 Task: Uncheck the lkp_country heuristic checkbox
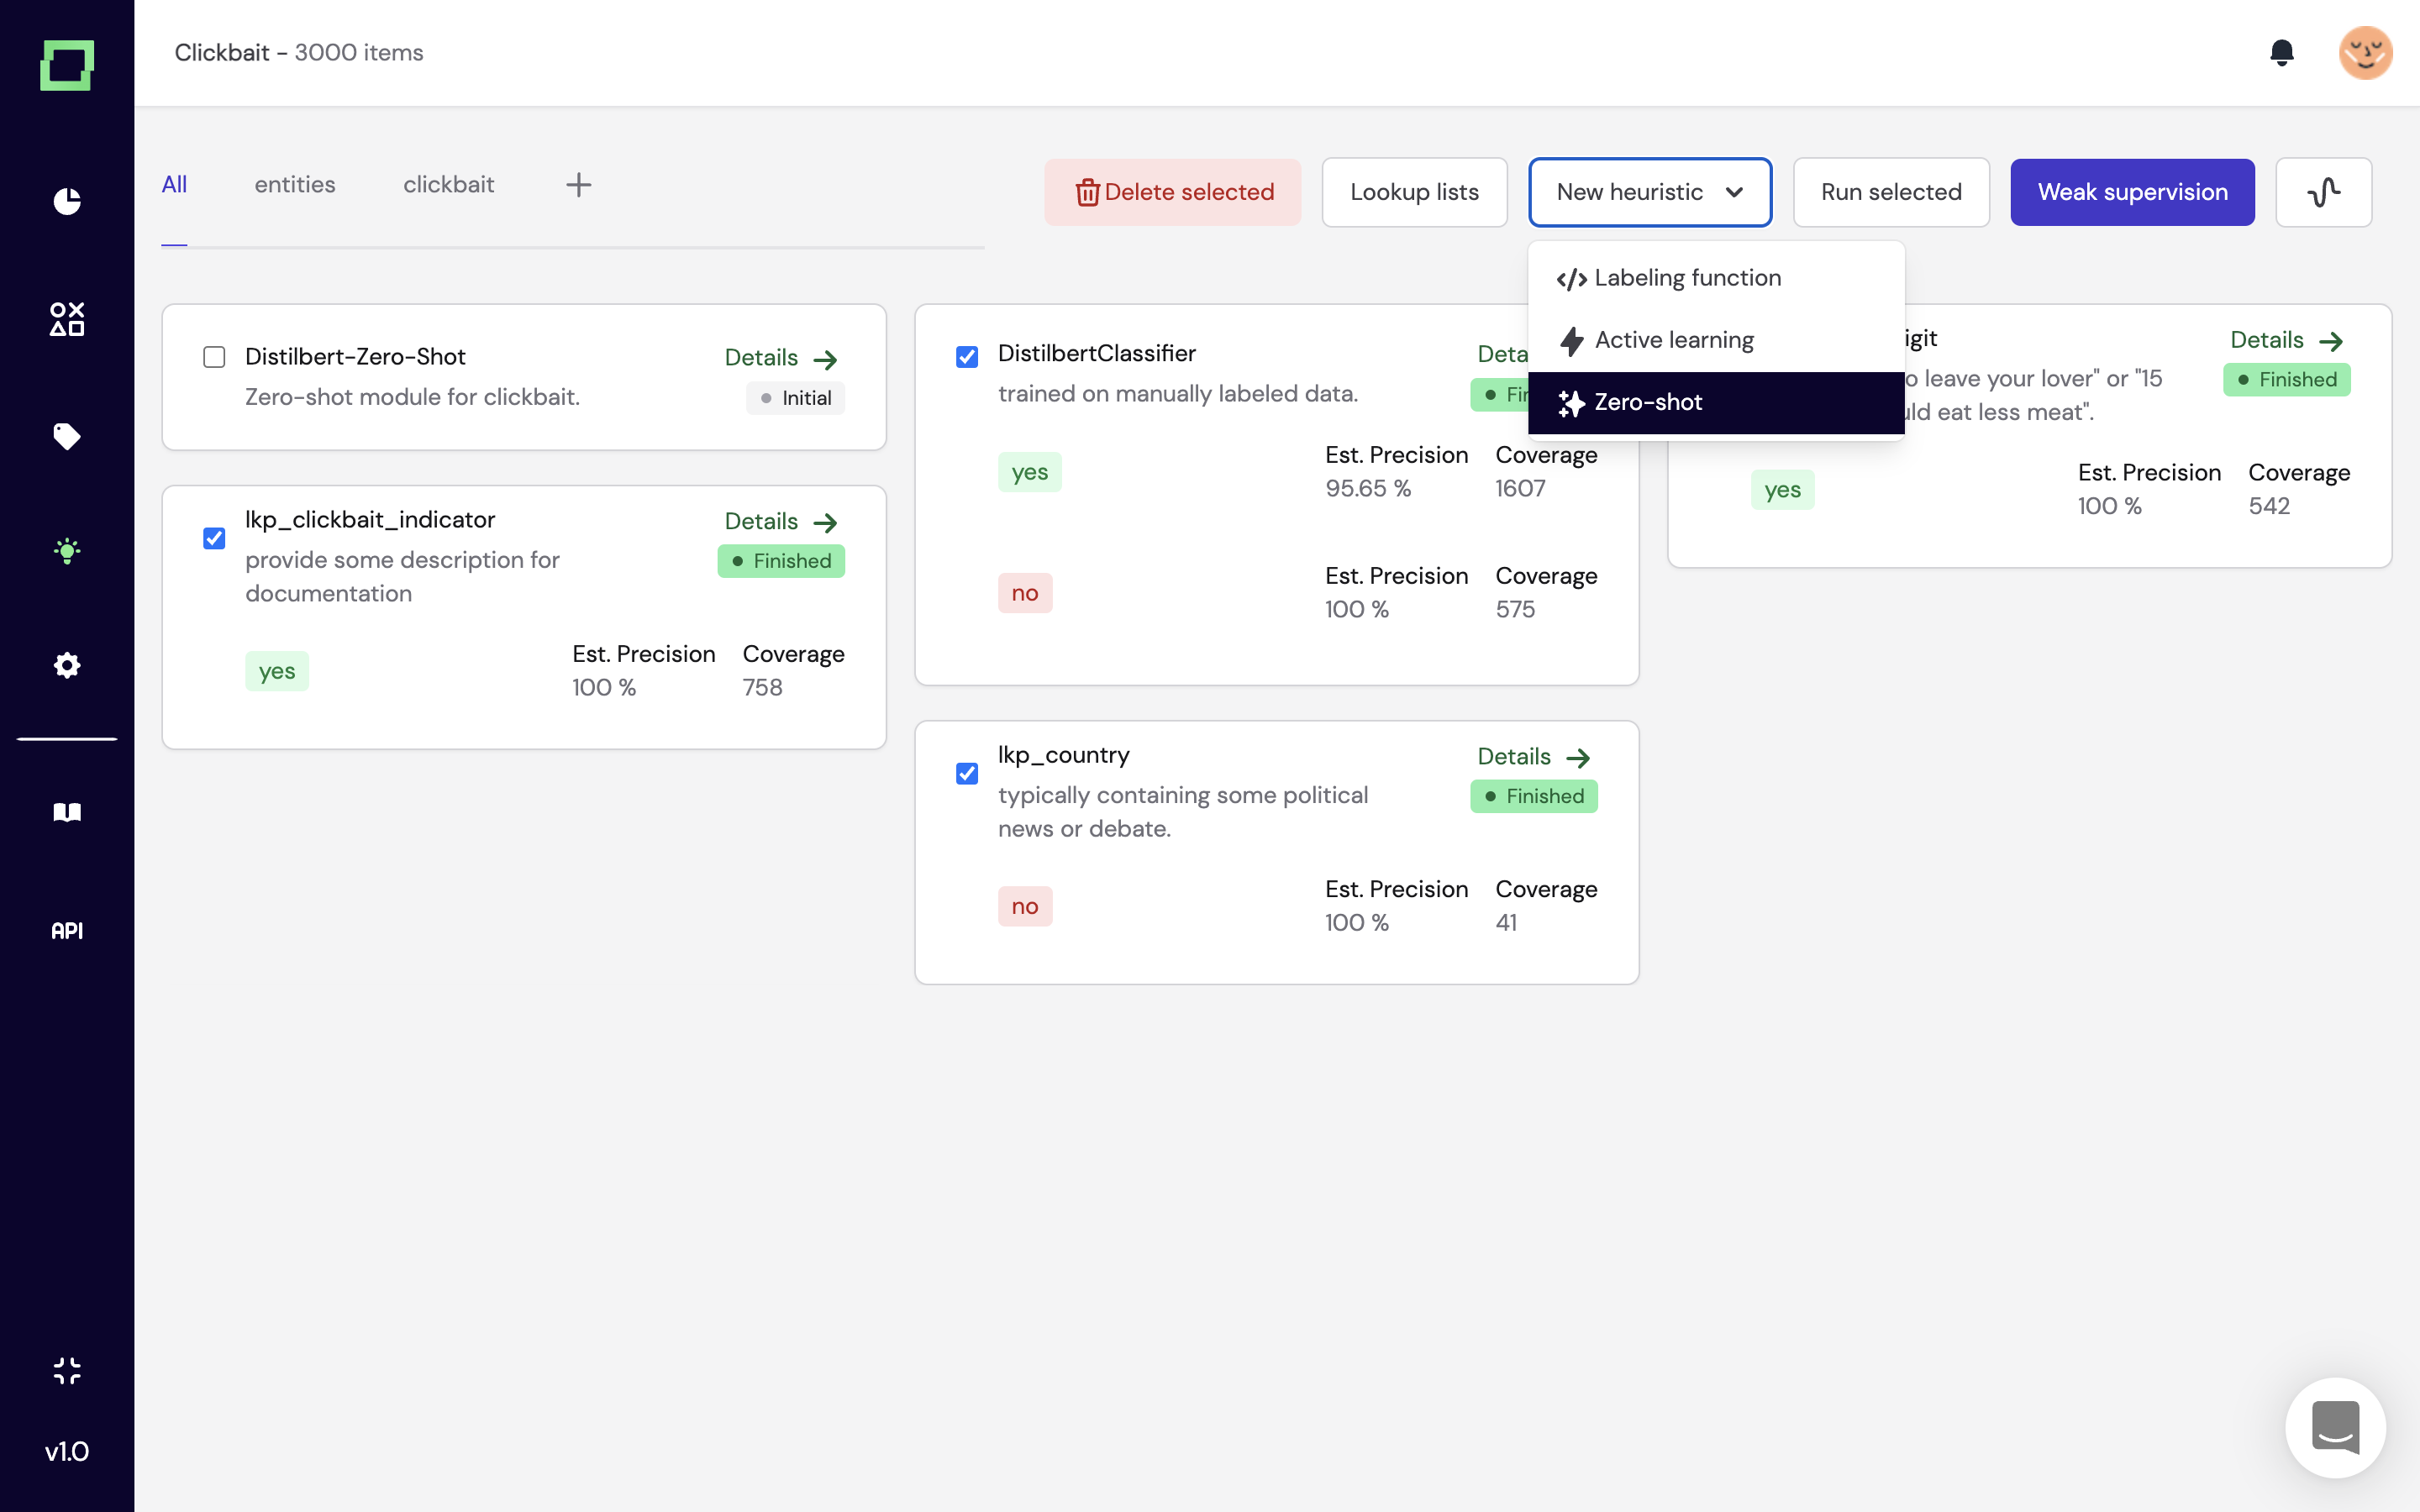coord(967,774)
